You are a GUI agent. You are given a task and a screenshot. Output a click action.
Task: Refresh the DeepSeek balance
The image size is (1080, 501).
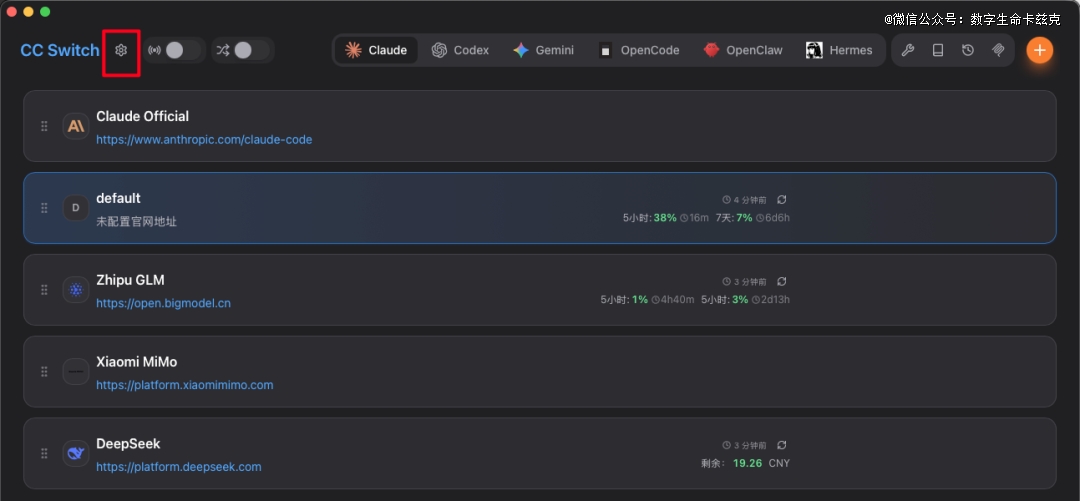(782, 445)
